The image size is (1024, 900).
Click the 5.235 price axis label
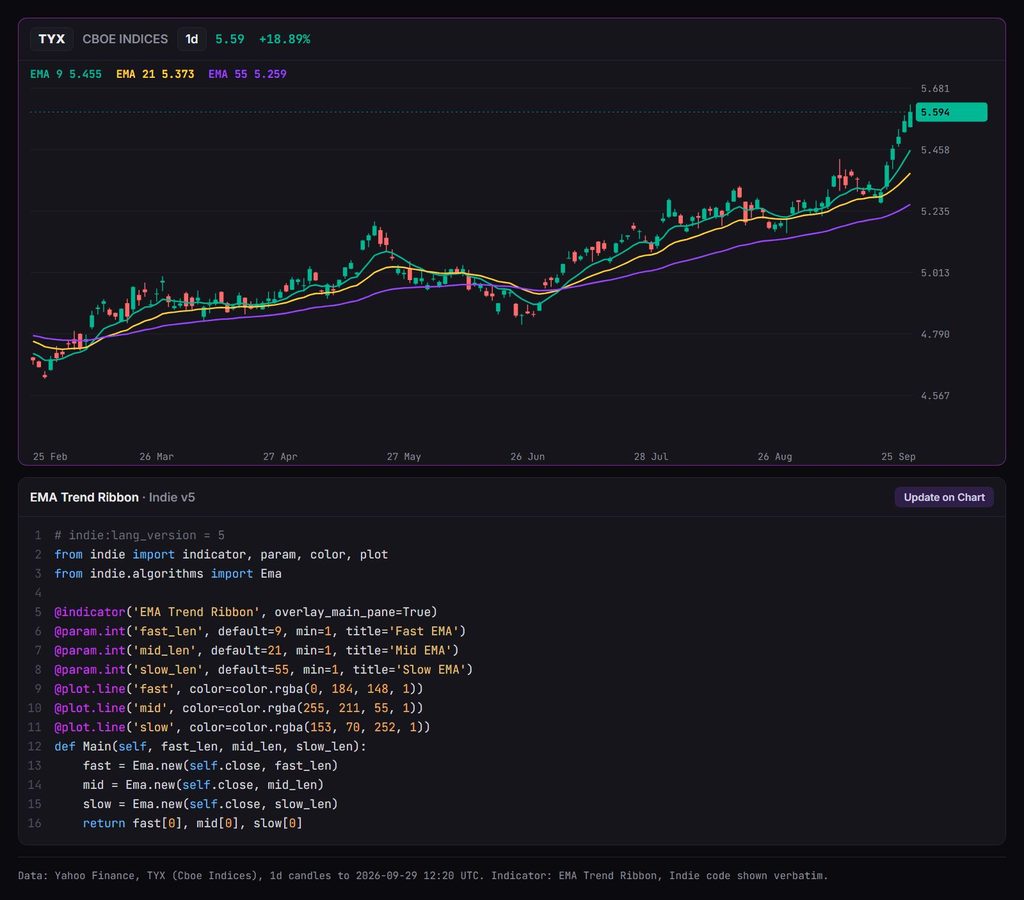(935, 211)
